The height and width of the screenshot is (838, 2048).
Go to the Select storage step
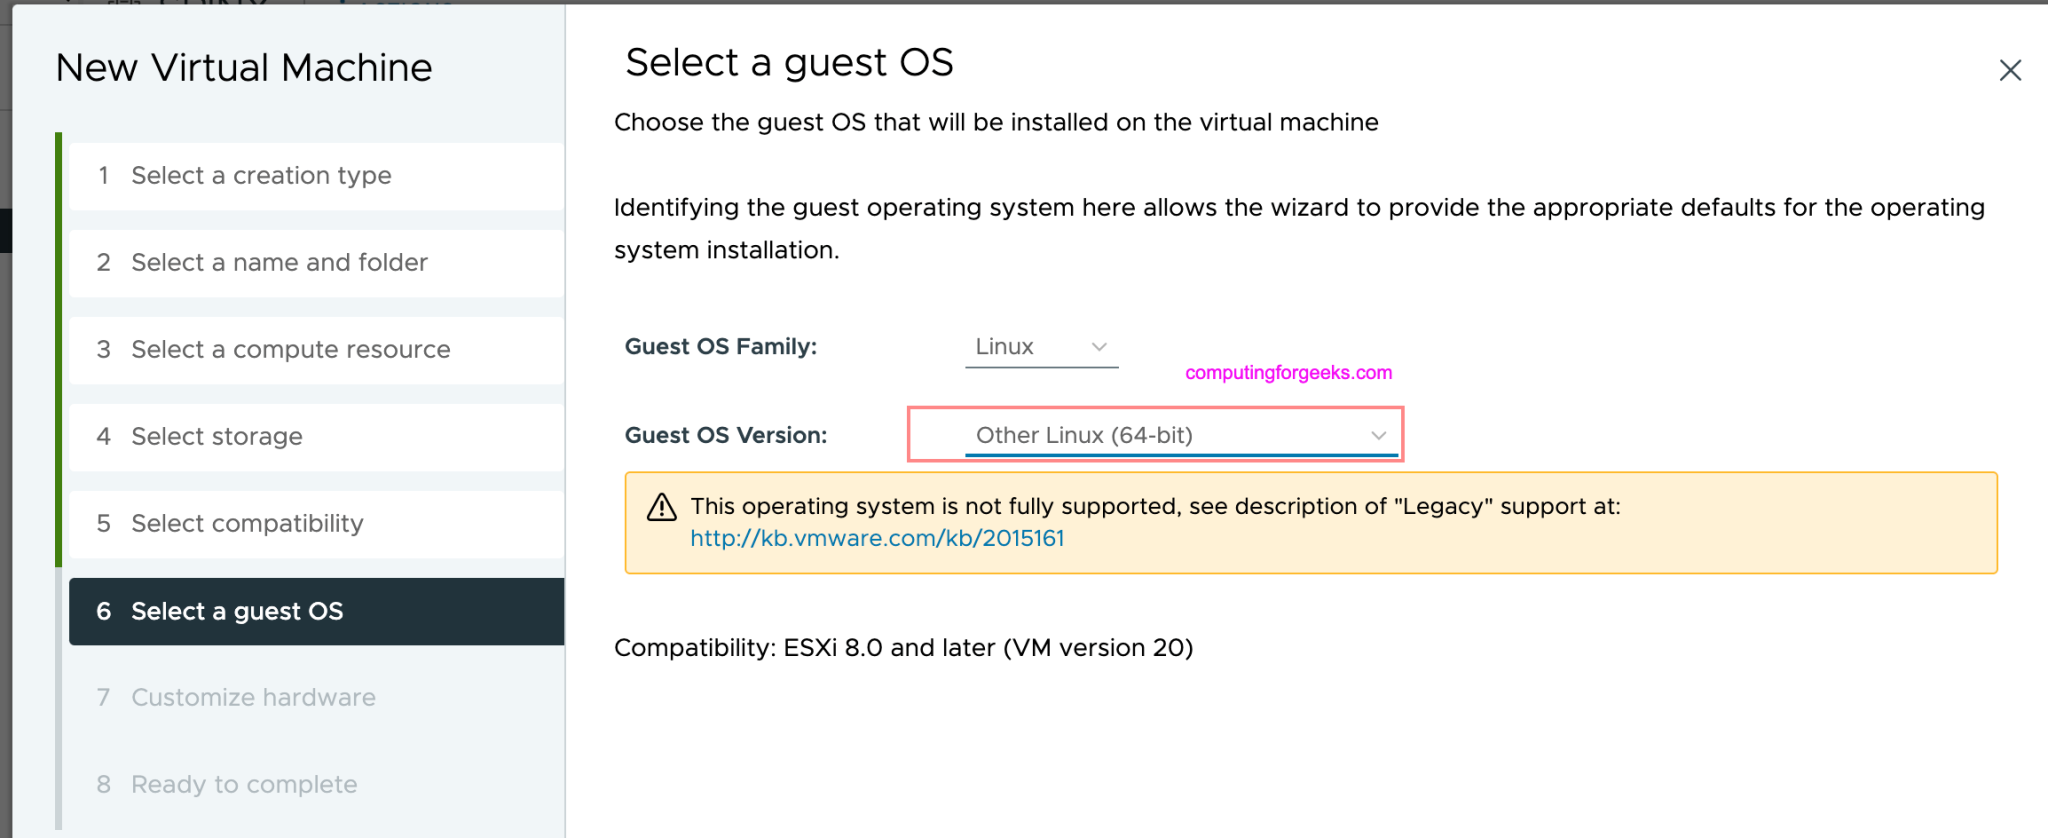pos(216,436)
